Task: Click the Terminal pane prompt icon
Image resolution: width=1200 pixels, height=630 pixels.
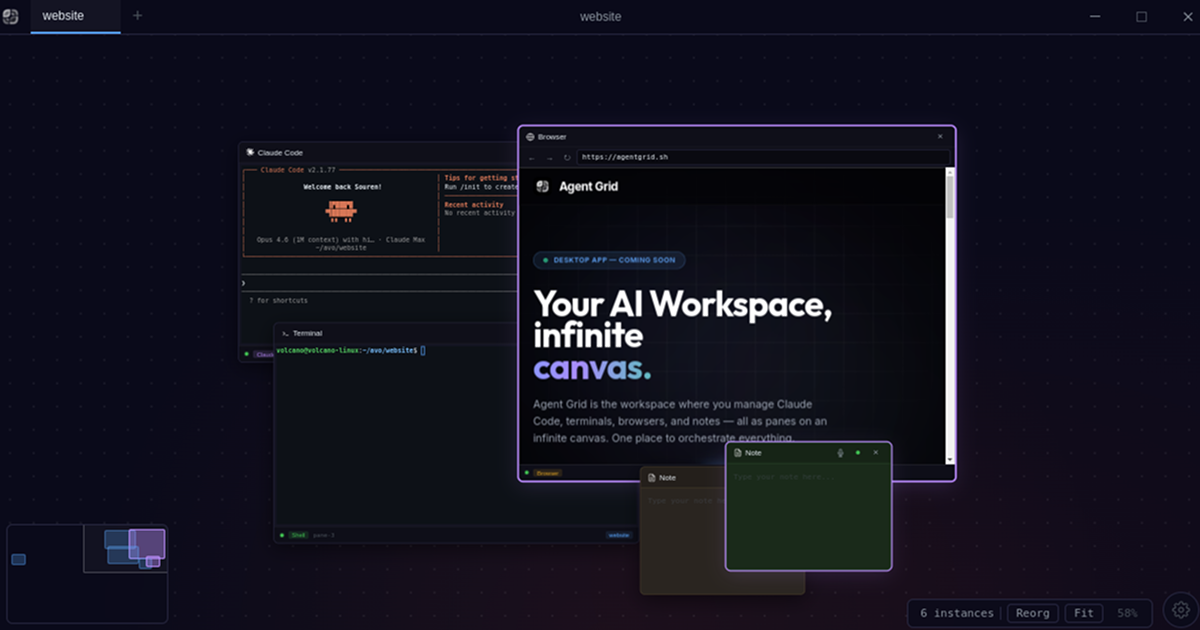Action: click(285, 333)
